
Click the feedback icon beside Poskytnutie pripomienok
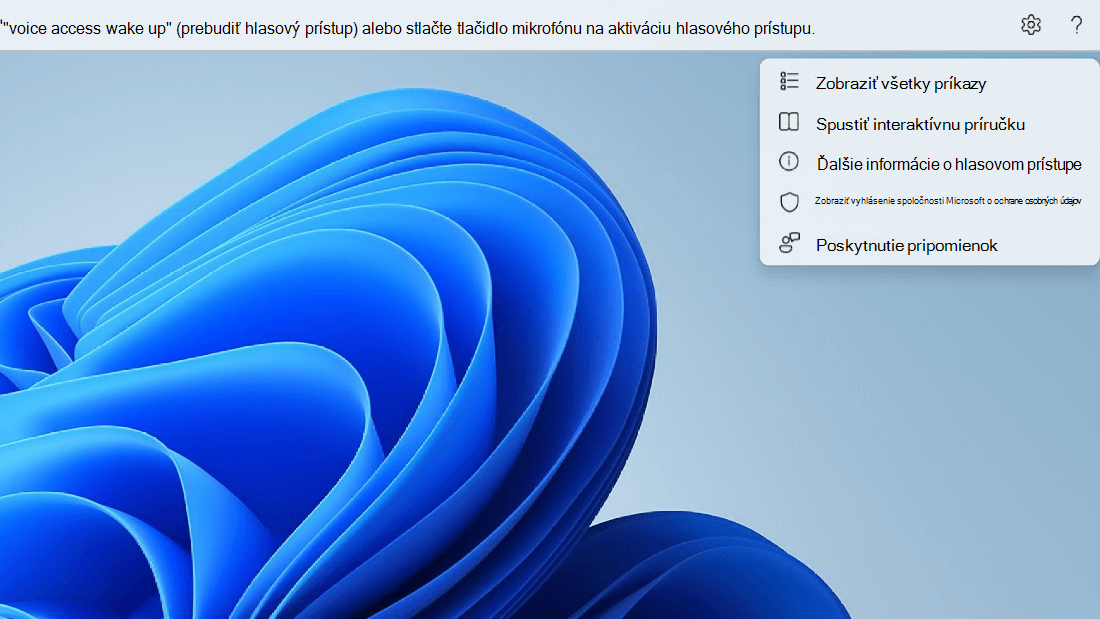pos(789,243)
